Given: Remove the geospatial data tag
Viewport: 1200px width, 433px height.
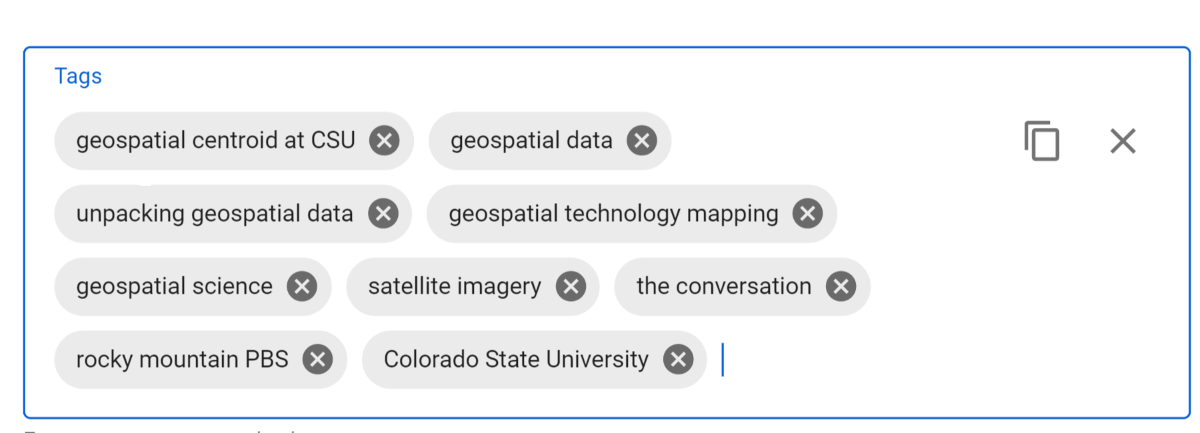Looking at the screenshot, I should pos(642,141).
